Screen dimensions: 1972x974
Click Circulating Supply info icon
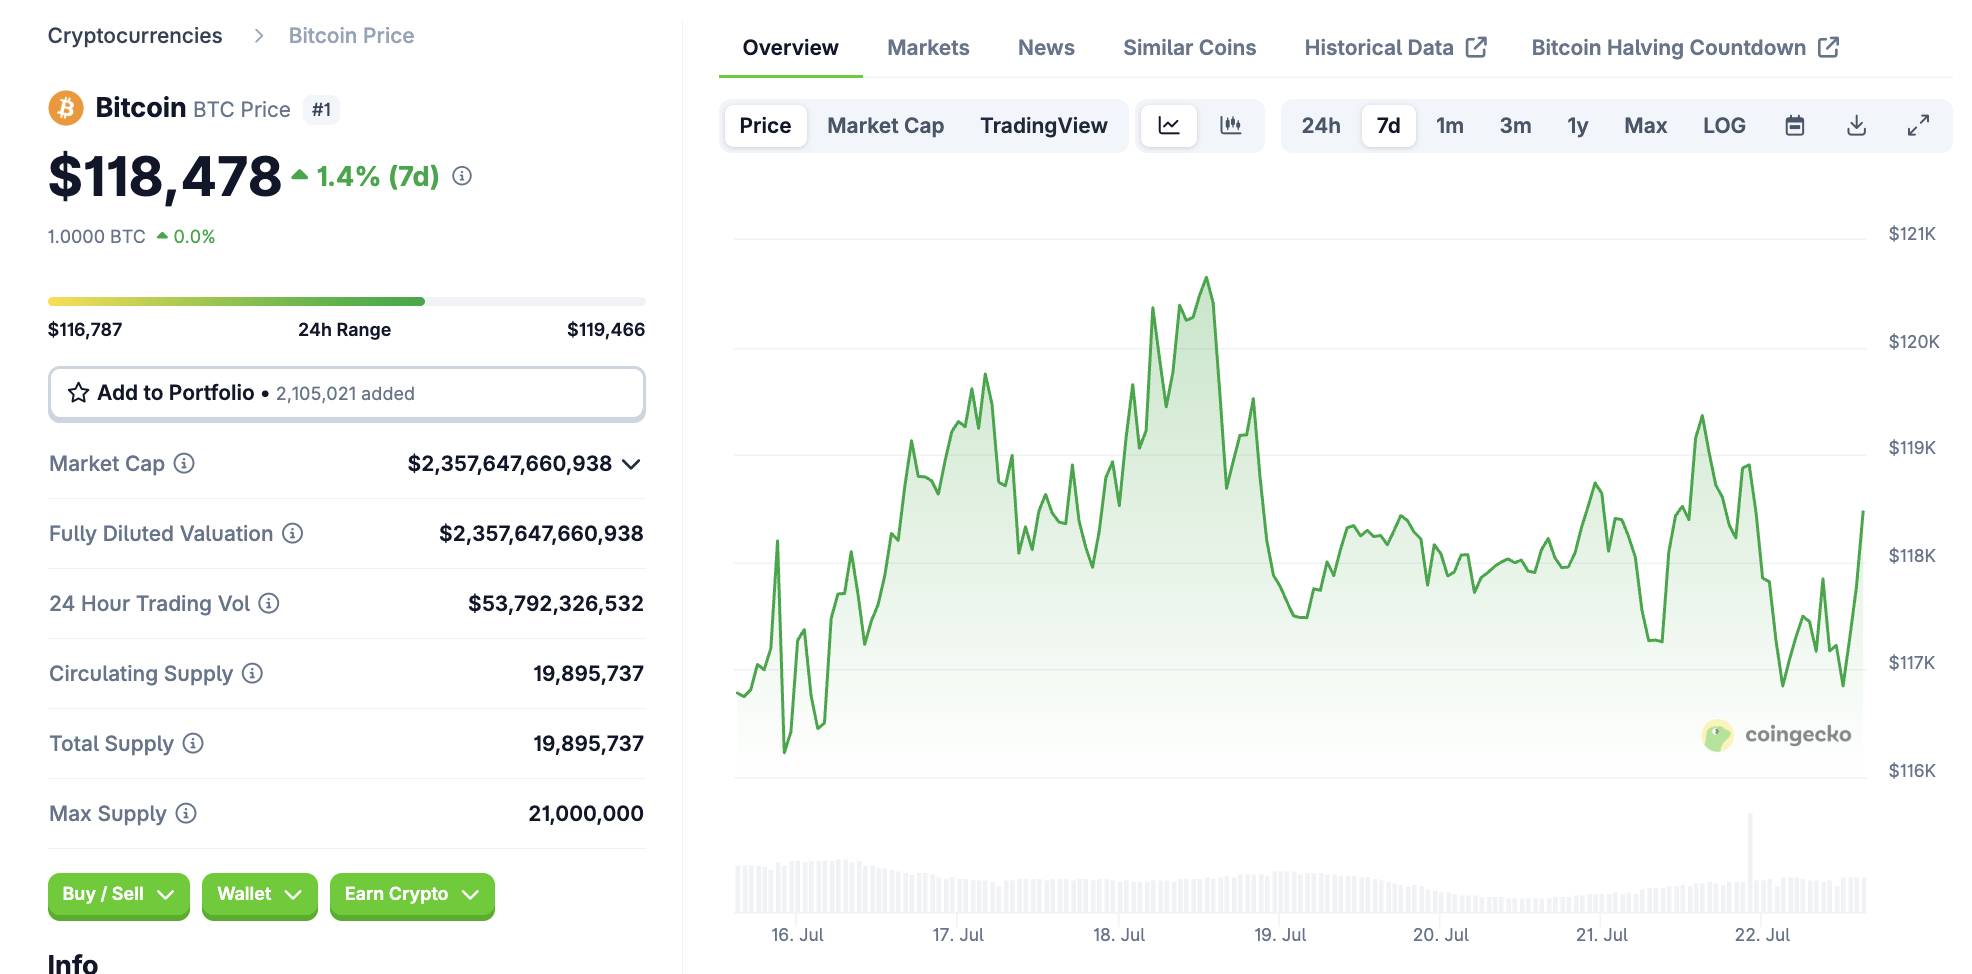point(252,673)
